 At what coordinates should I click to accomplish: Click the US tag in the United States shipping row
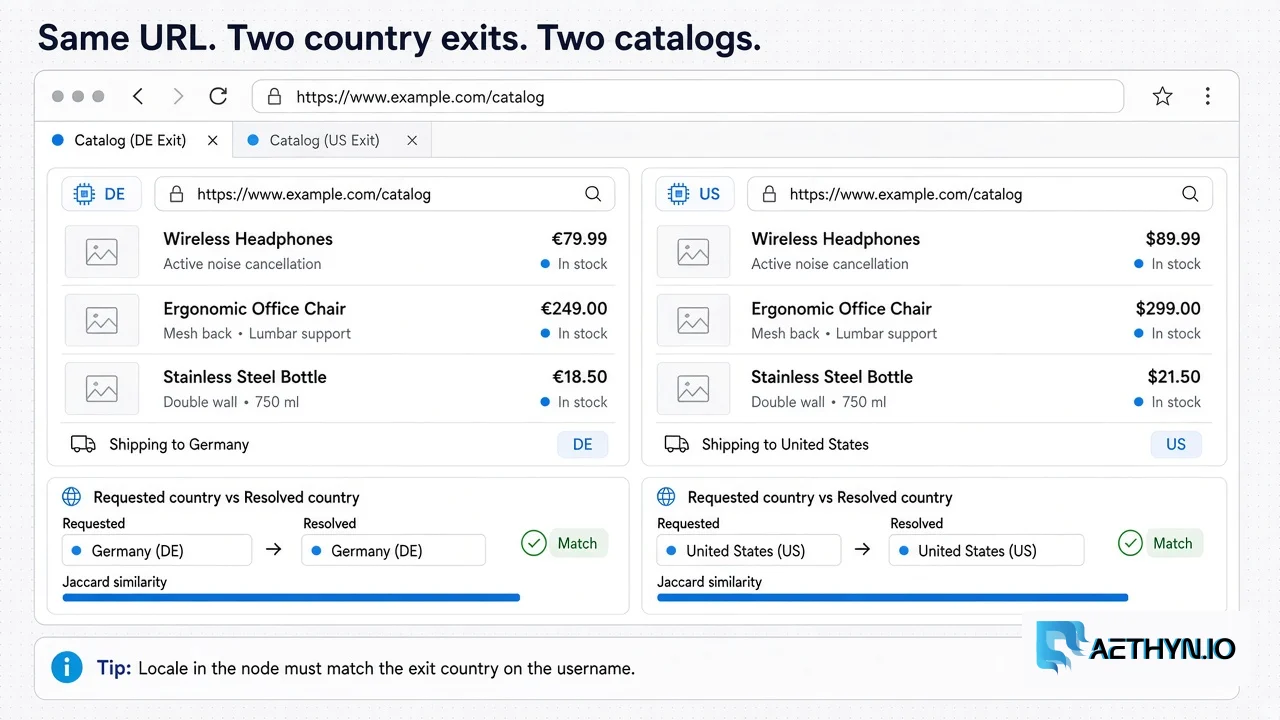click(1176, 444)
